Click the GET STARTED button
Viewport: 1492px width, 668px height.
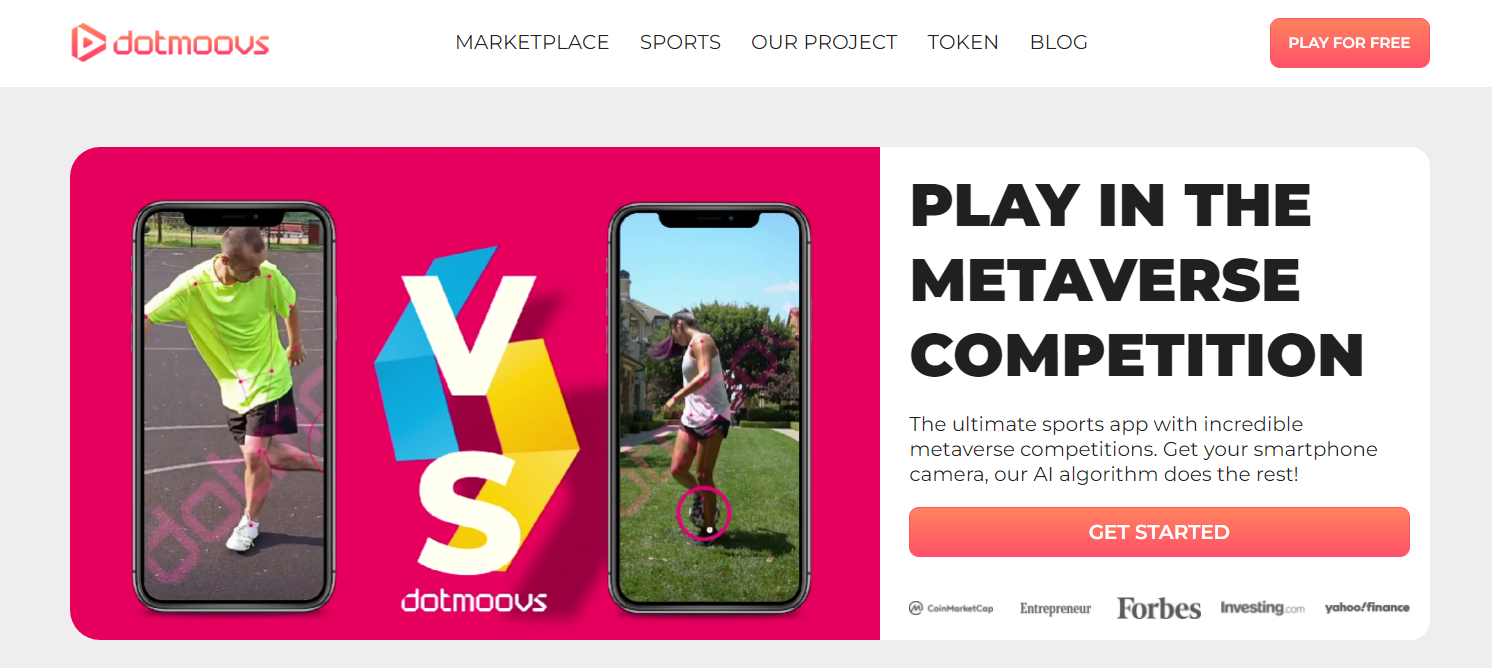pos(1159,532)
